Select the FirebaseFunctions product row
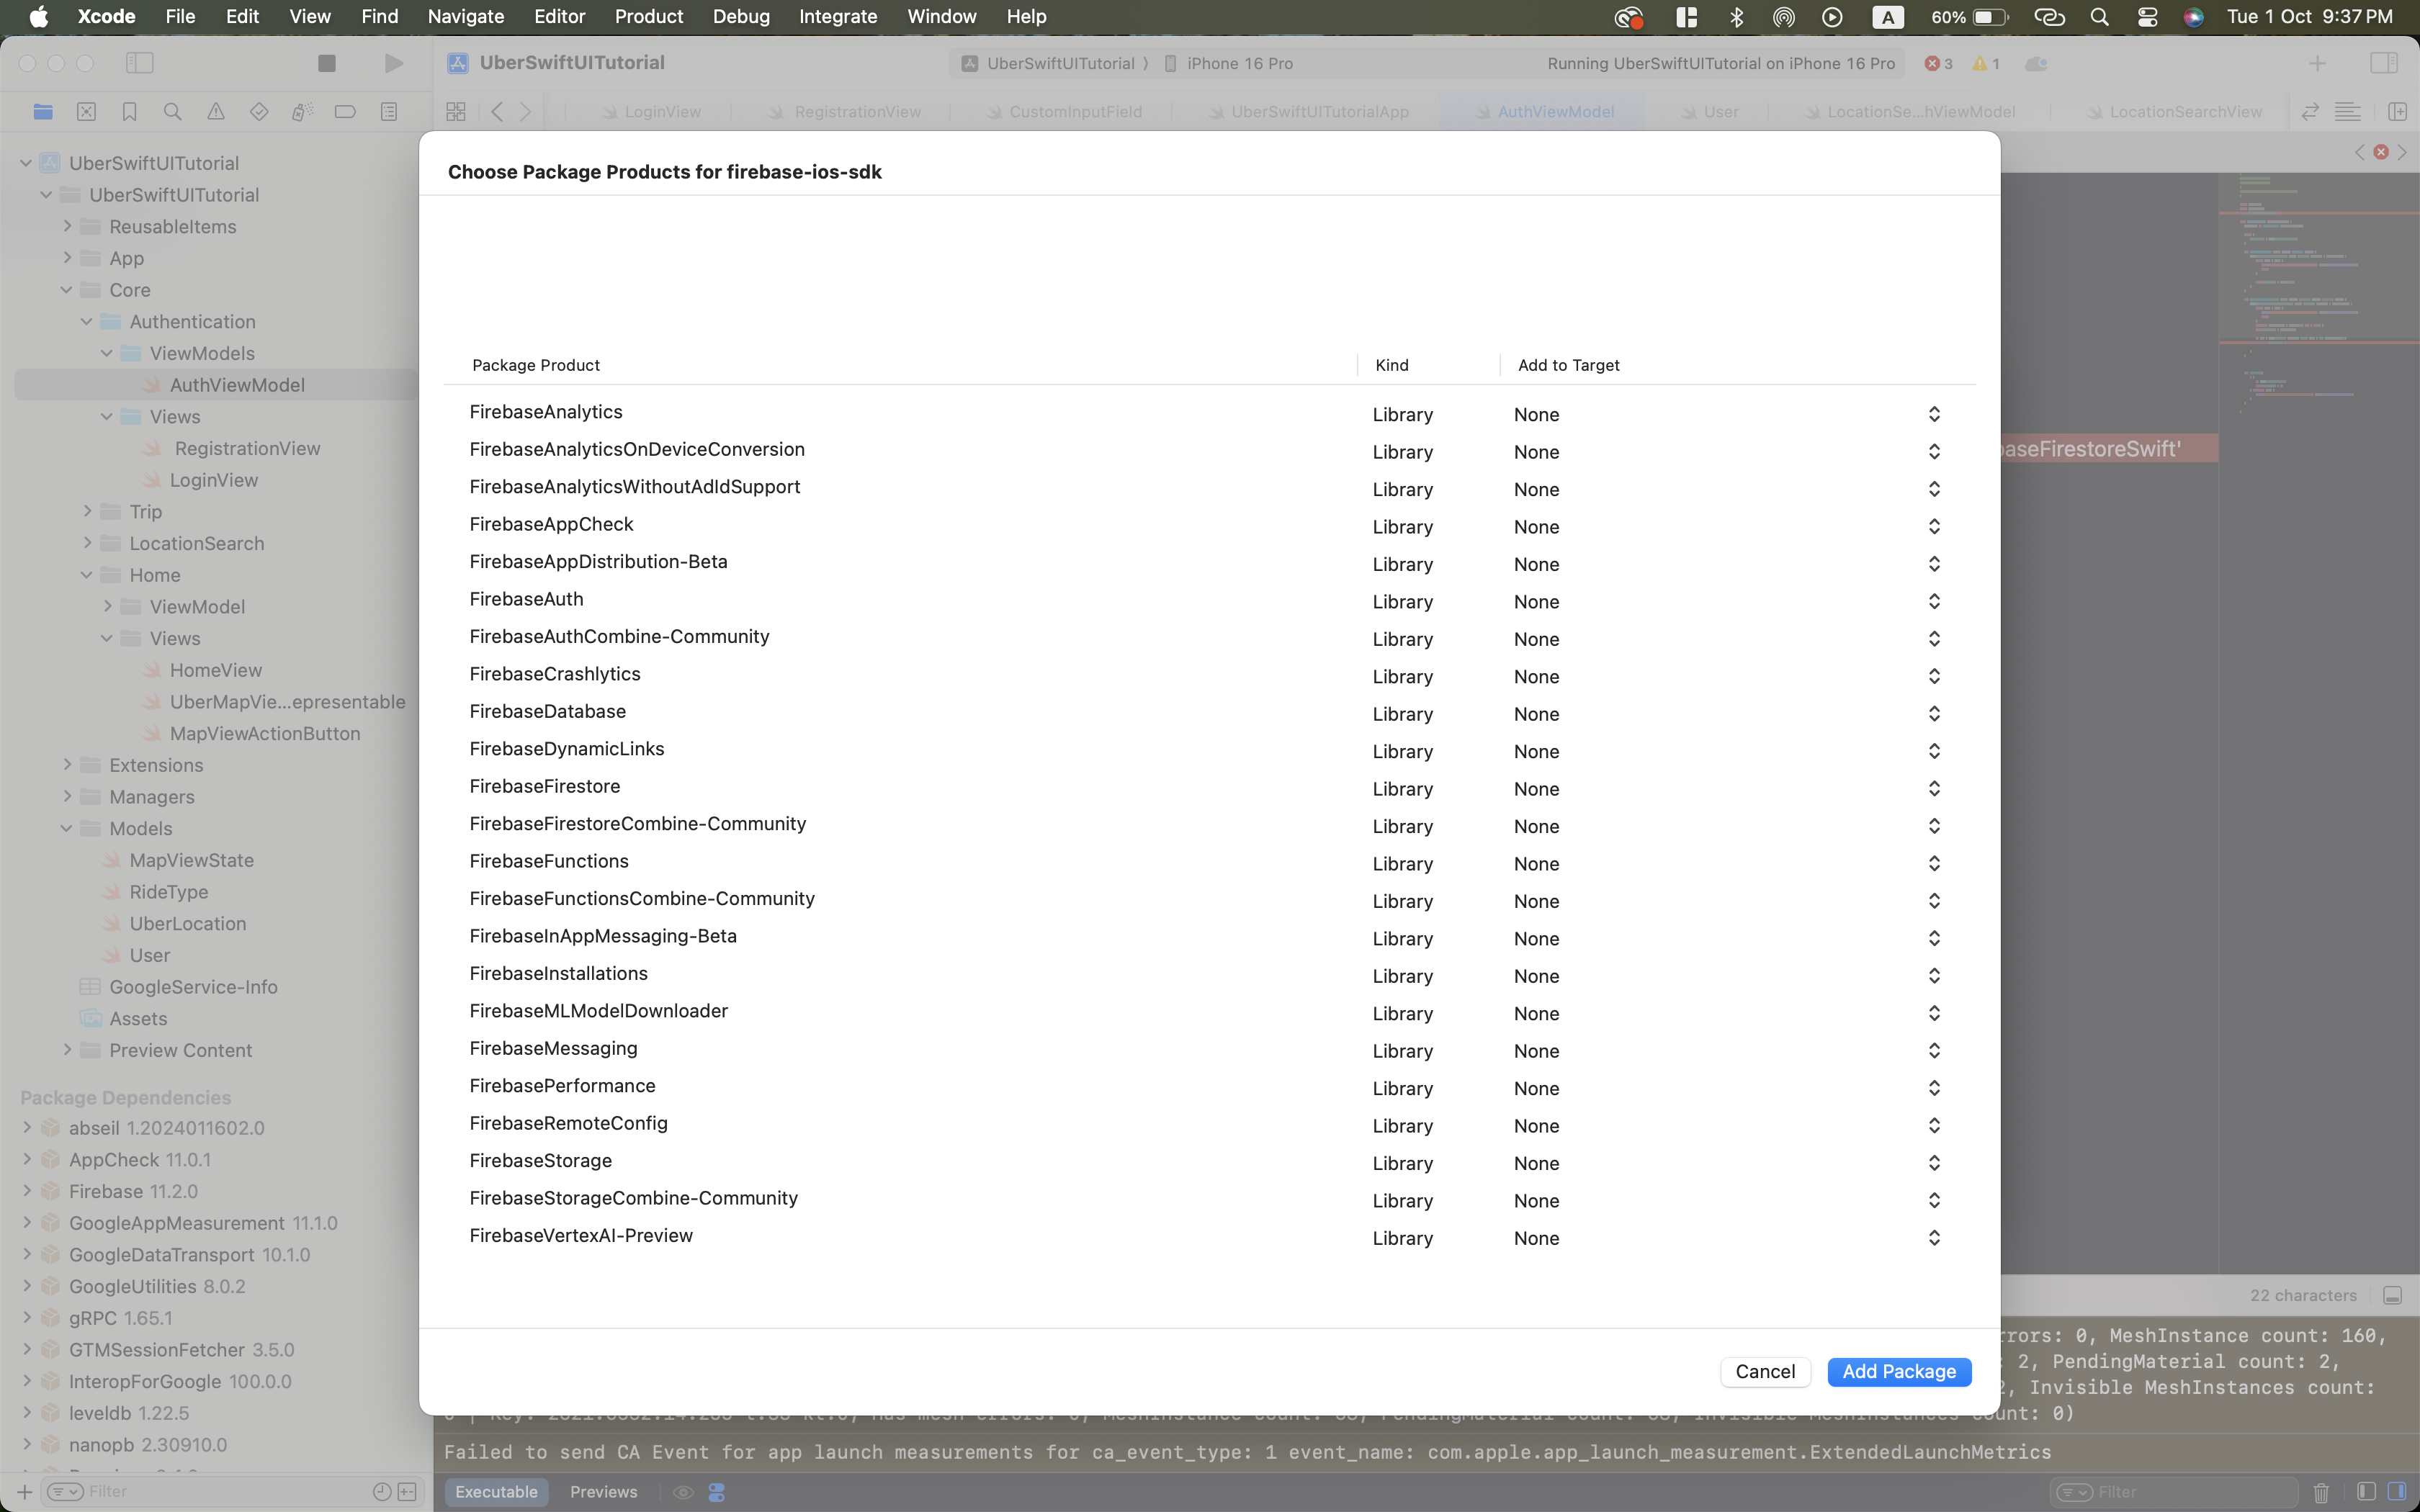The height and width of the screenshot is (1512, 2420). pos(1209,862)
